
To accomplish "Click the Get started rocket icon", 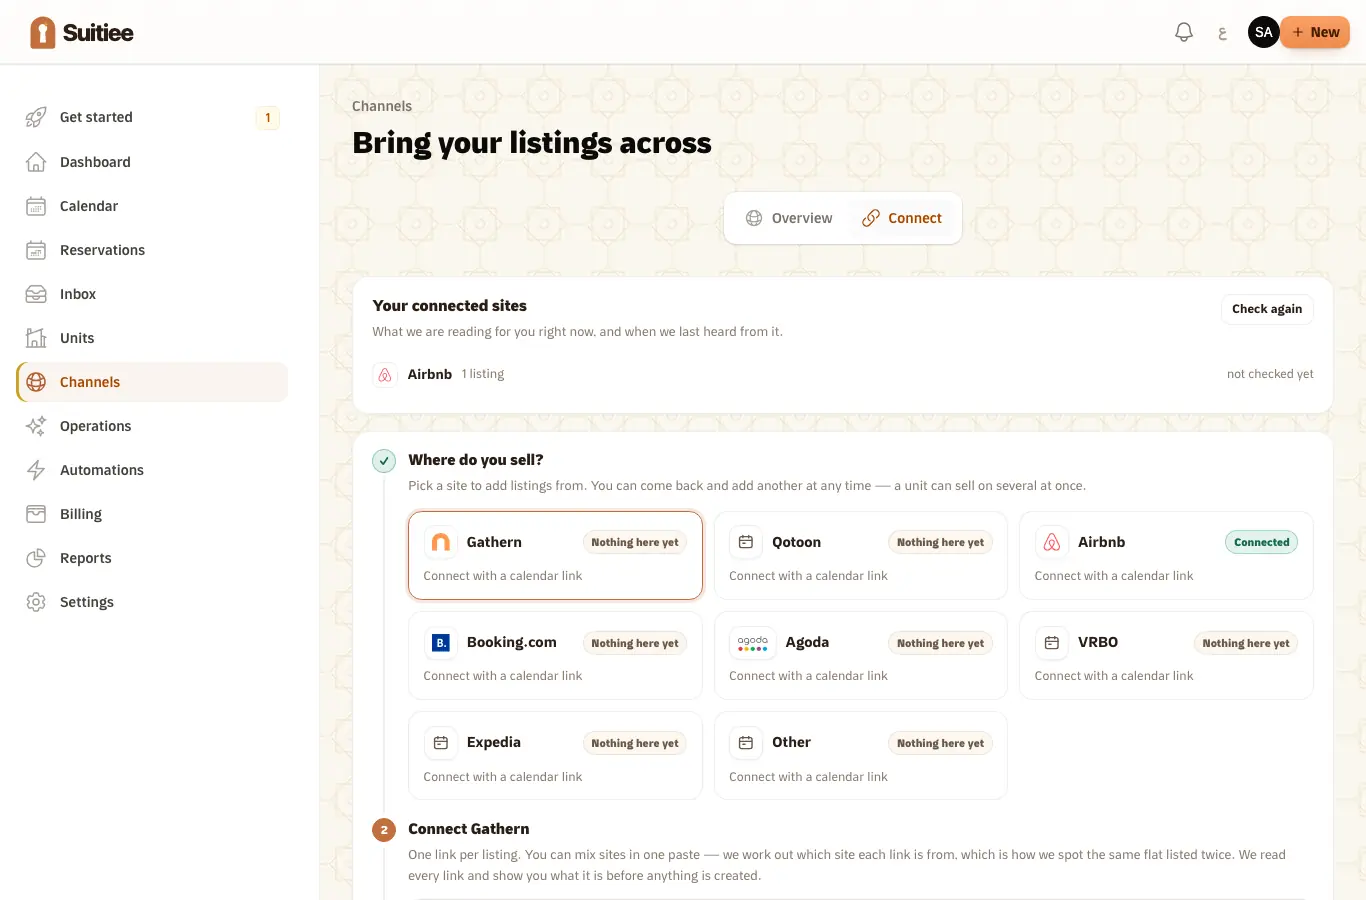I will [36, 117].
